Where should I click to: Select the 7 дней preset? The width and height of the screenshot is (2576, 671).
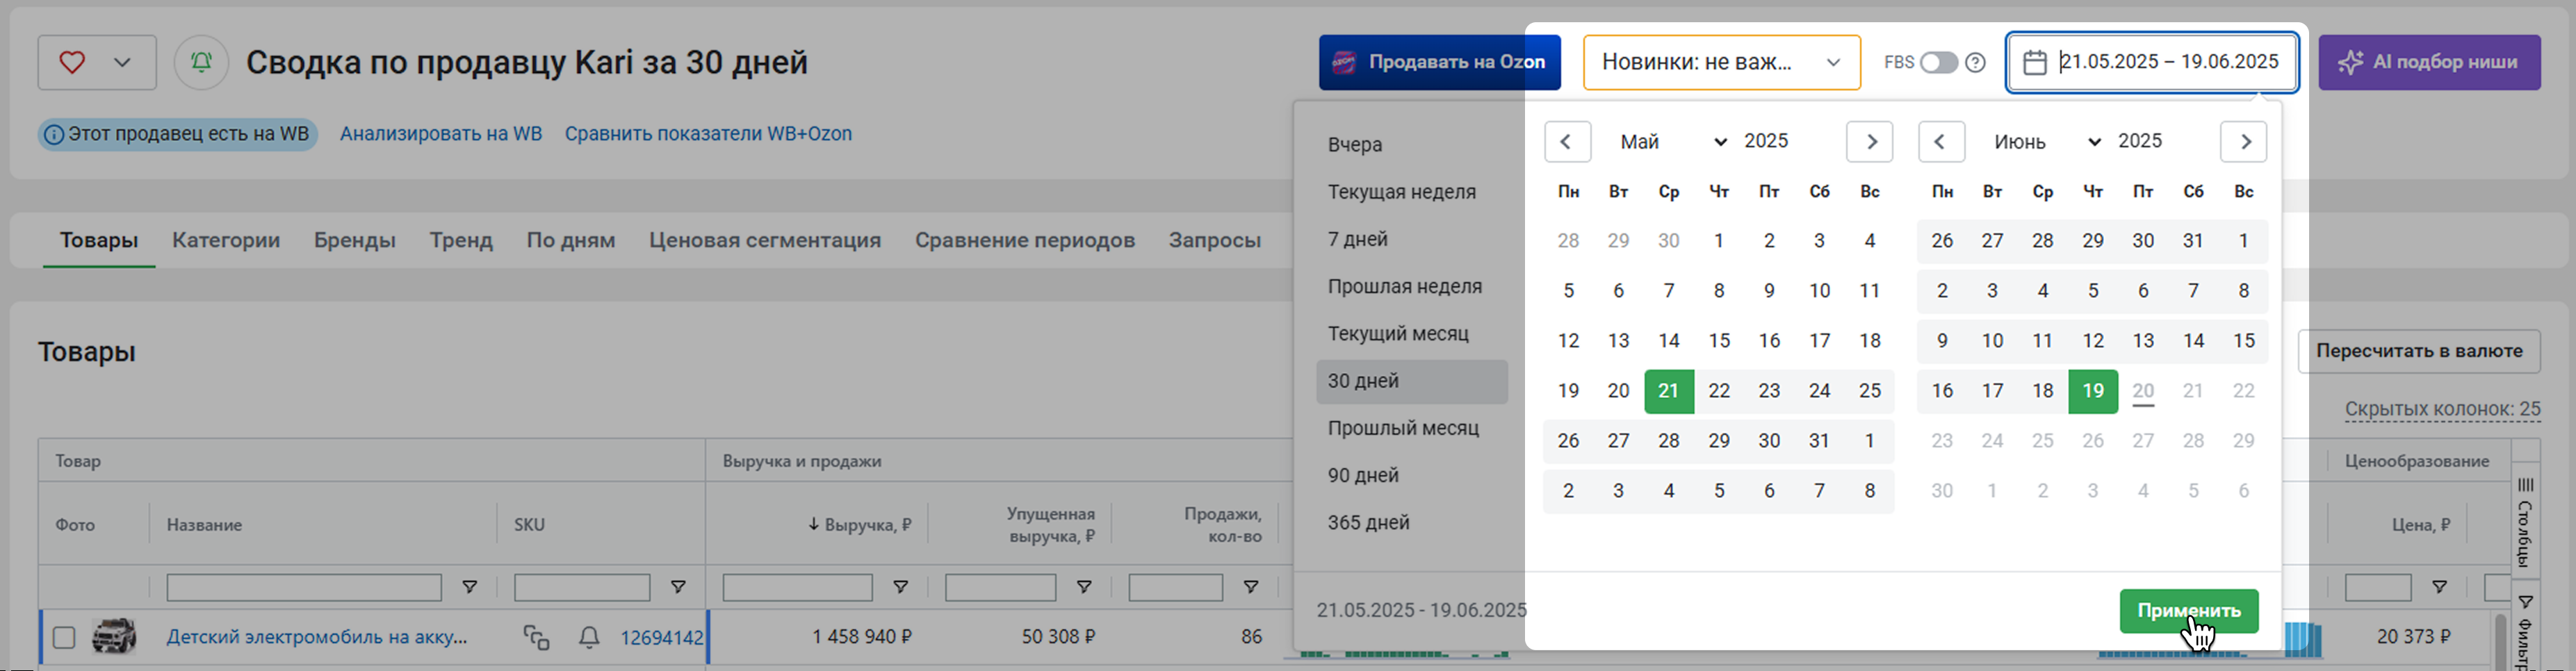coord(1412,239)
